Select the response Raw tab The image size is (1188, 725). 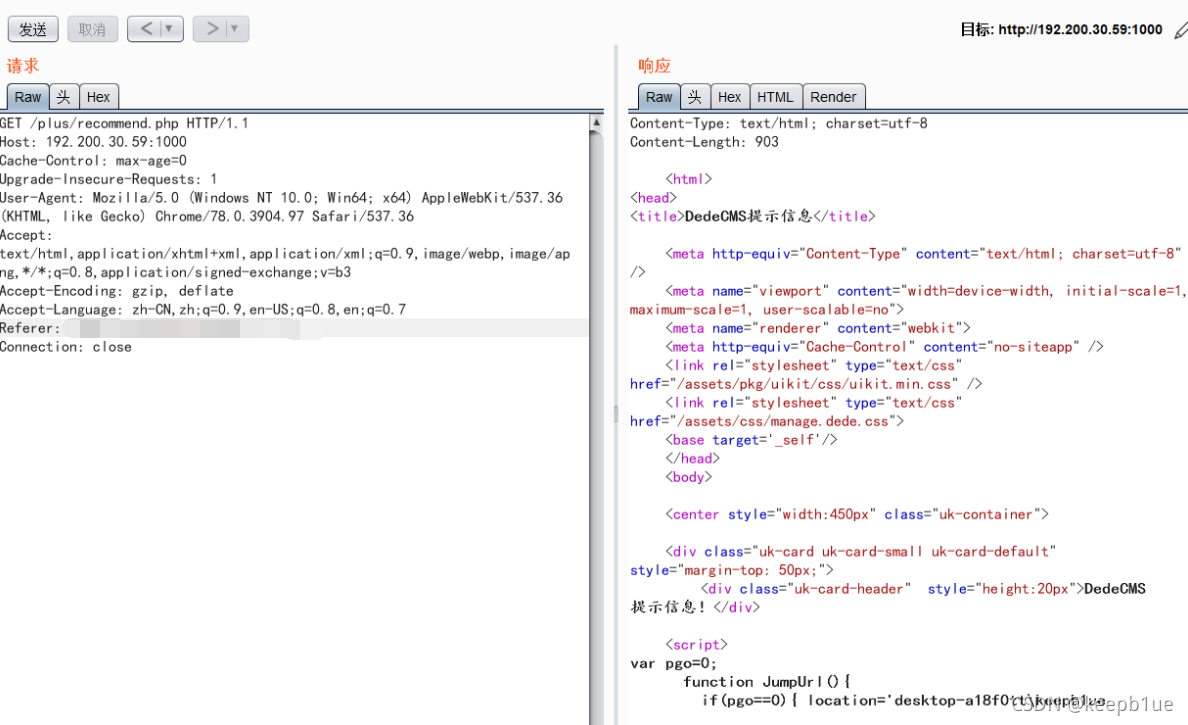pos(659,97)
